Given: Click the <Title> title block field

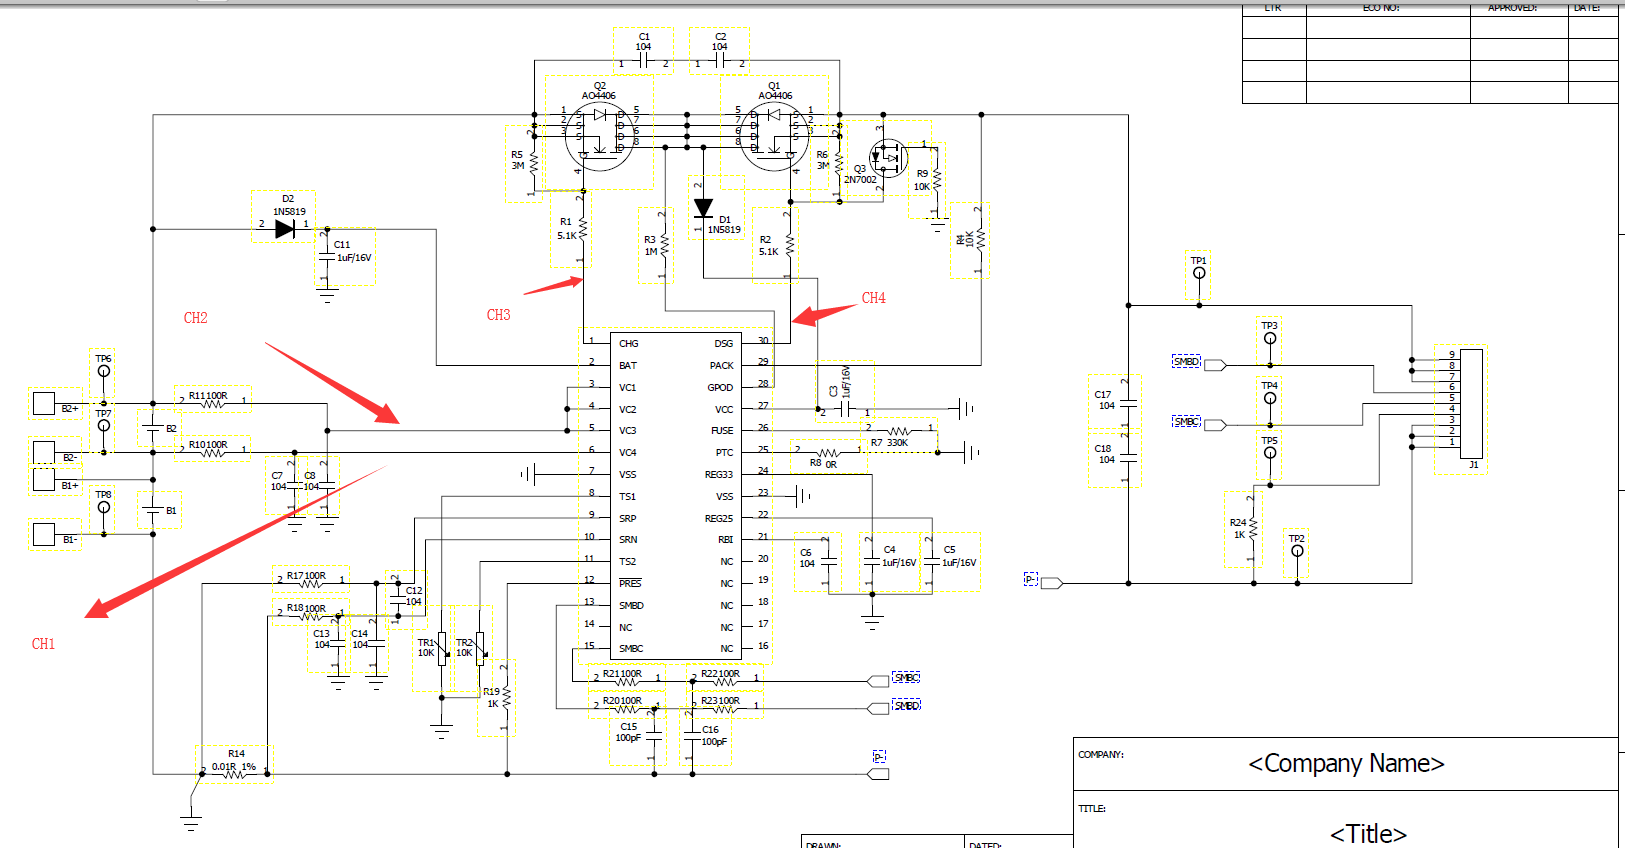Looking at the screenshot, I should (1368, 834).
